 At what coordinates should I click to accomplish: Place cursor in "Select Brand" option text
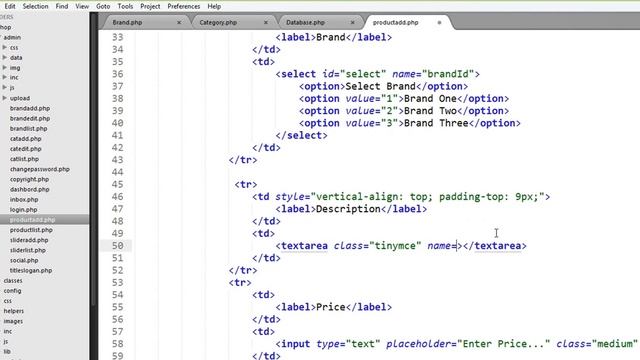coord(380,87)
